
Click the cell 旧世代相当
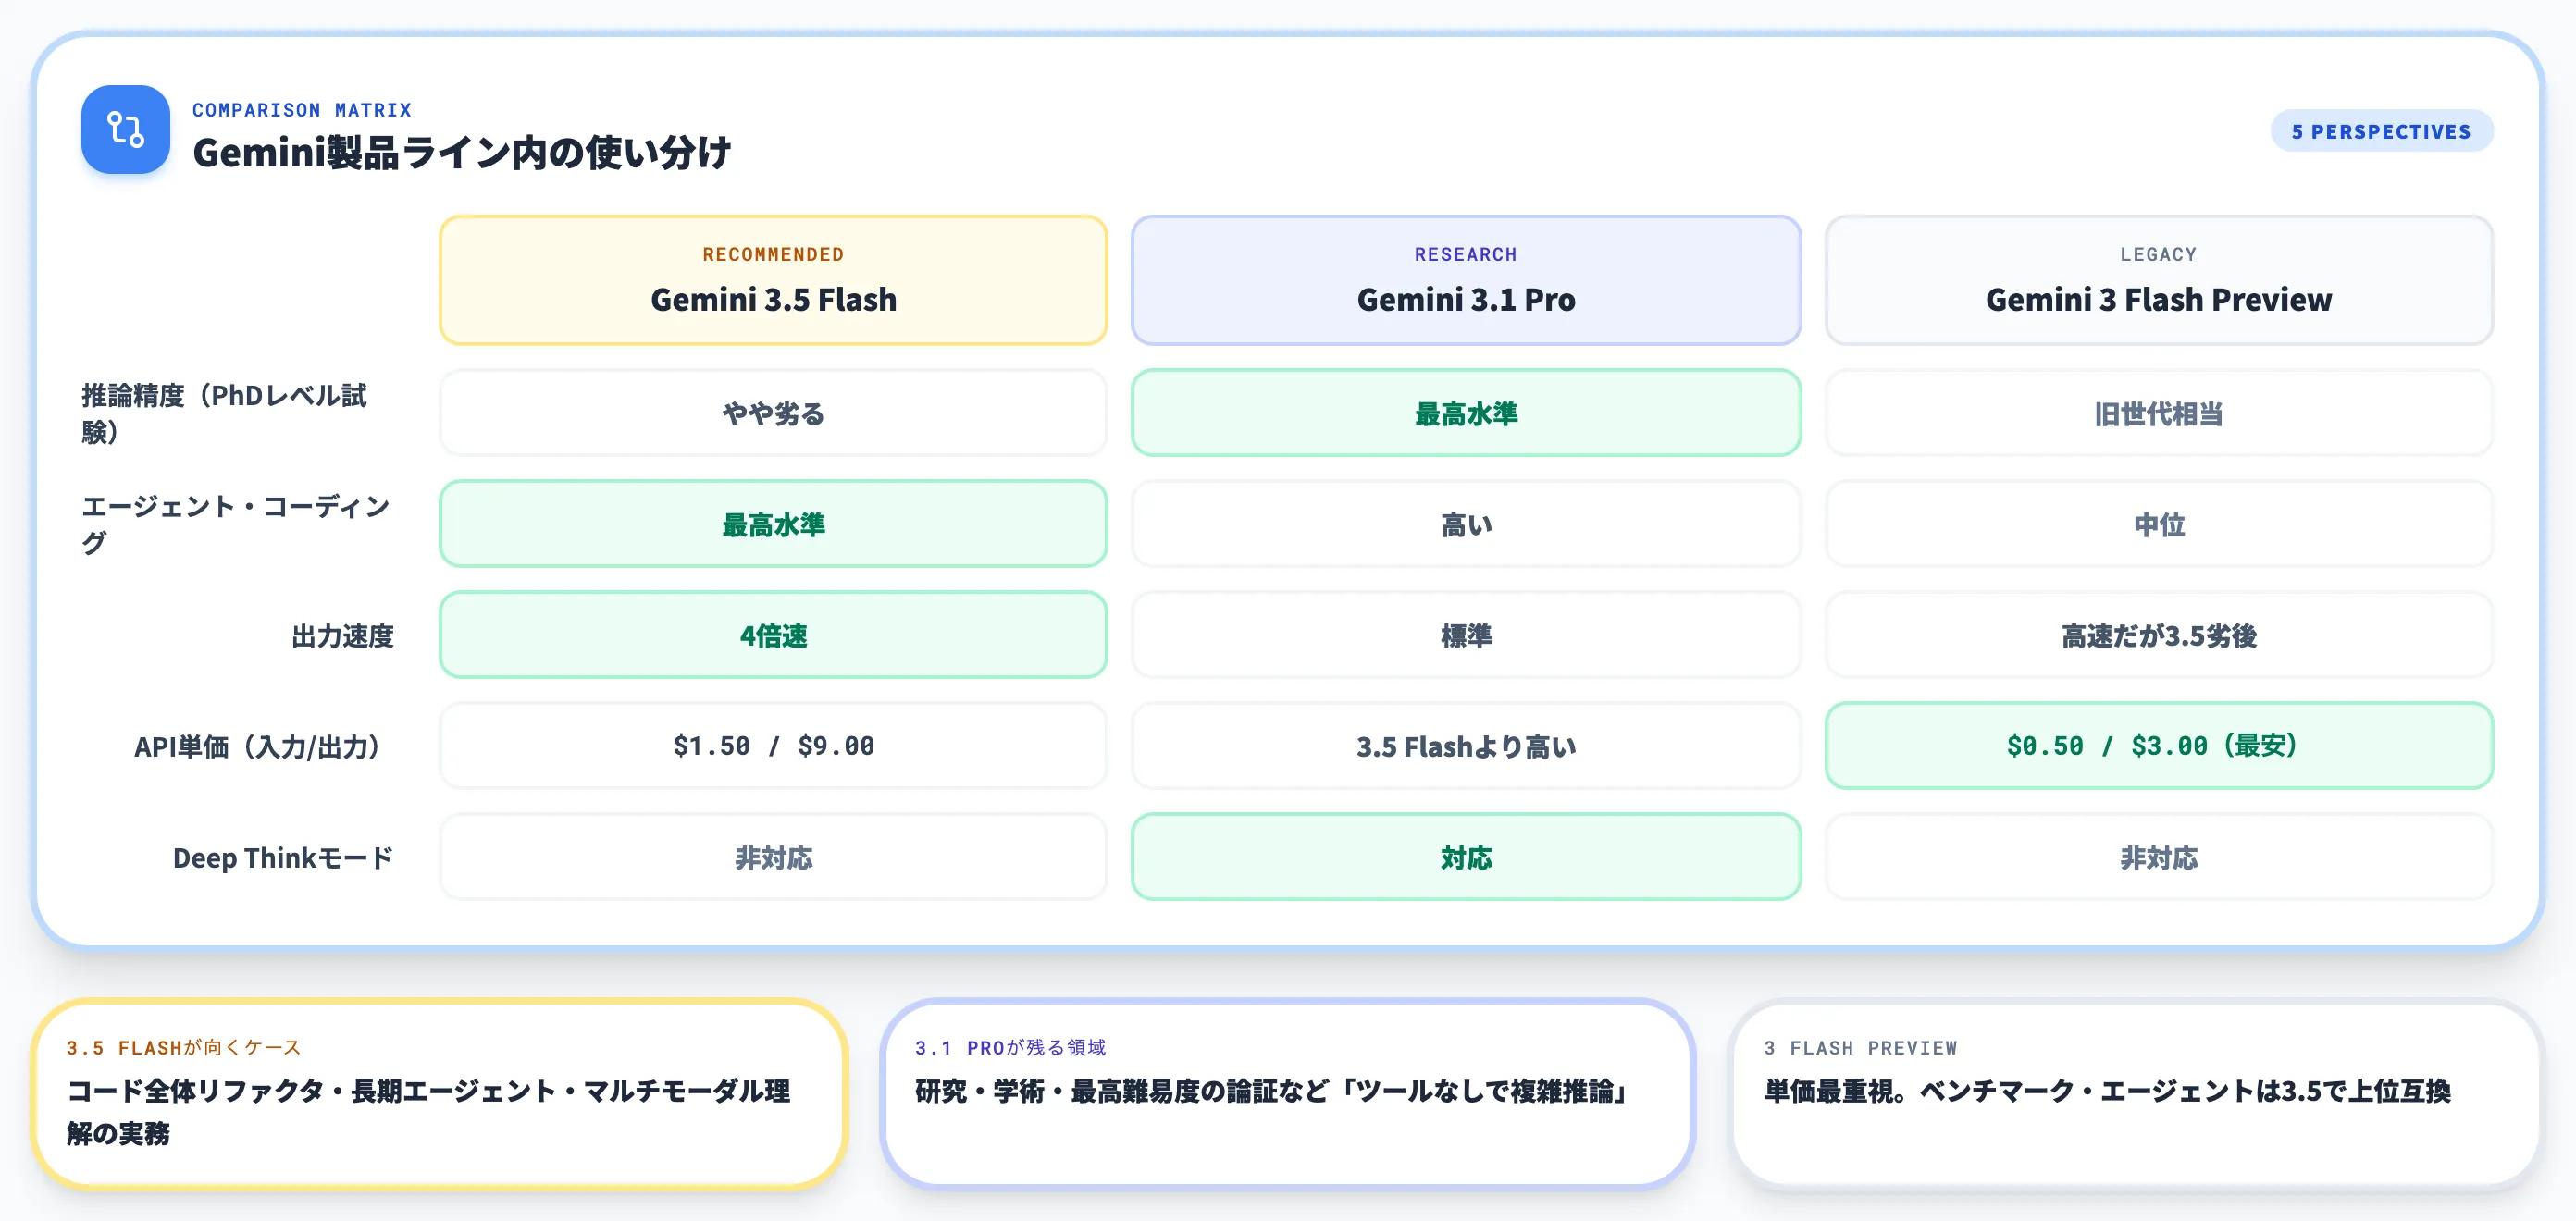point(2158,413)
